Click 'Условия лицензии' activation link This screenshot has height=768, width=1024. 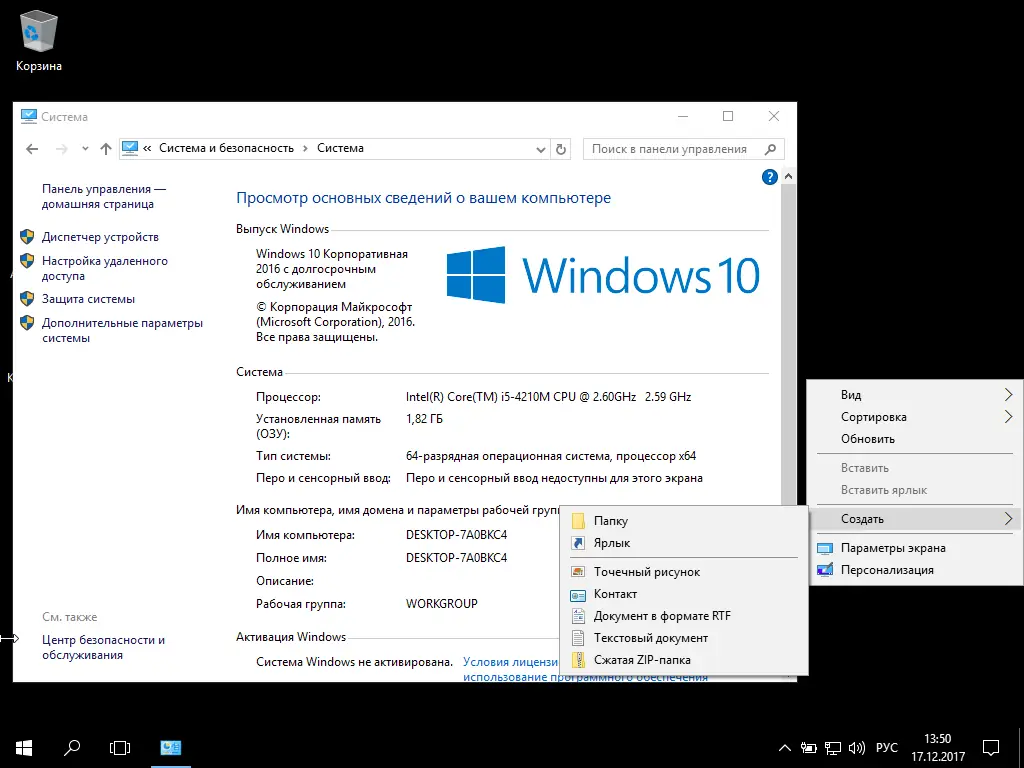511,662
